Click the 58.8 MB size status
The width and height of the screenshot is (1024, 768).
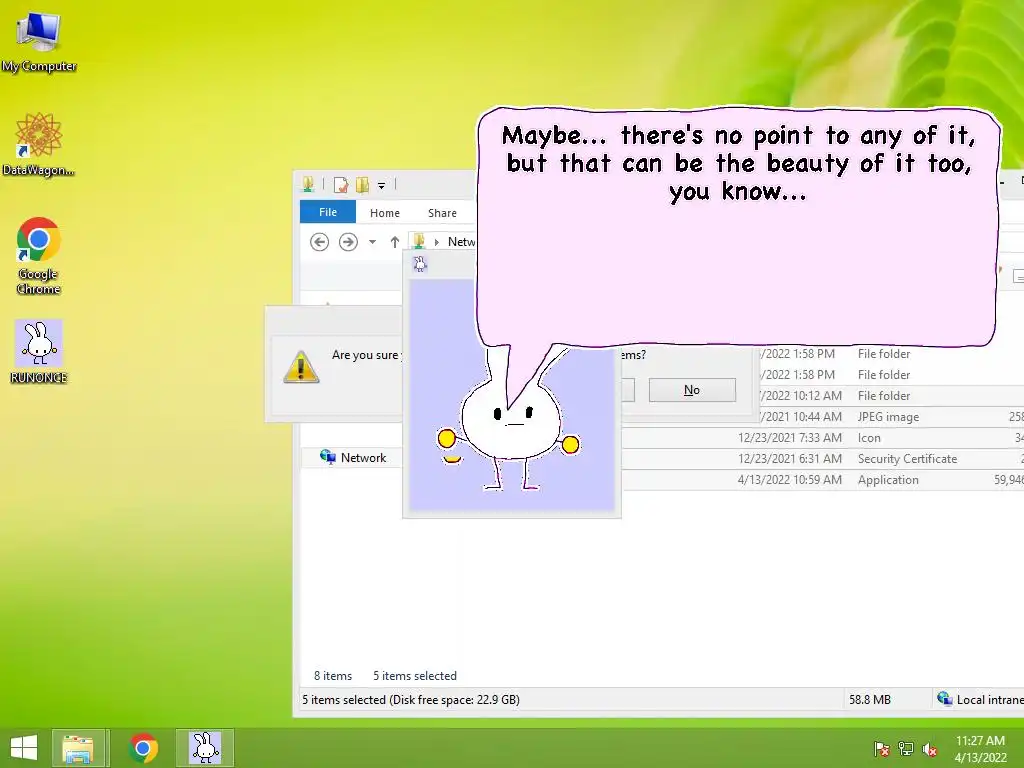[870, 699]
